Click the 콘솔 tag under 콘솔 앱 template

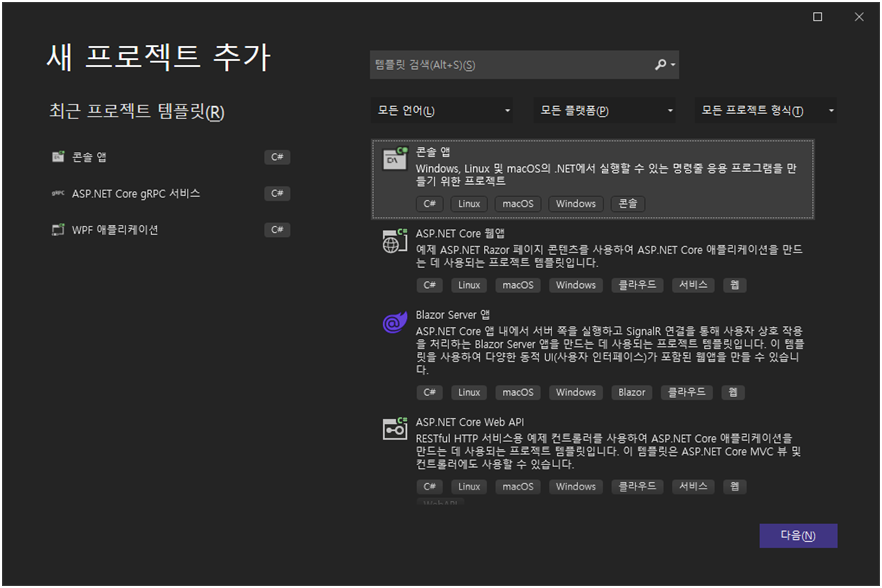coord(628,204)
